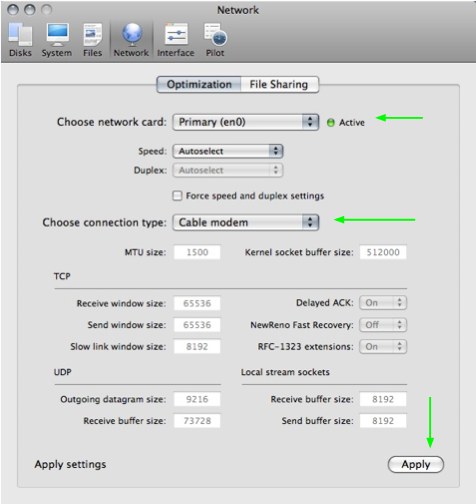Enable Force speed and duplex settings
Viewport: 476px width, 504px height.
coord(177,196)
